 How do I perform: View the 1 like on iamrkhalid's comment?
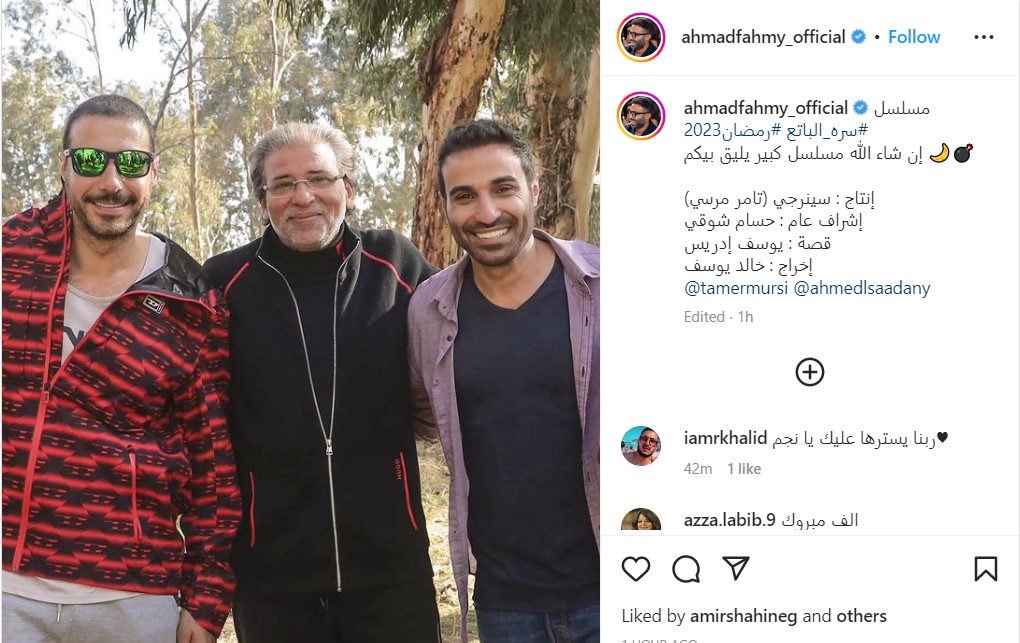coord(744,469)
